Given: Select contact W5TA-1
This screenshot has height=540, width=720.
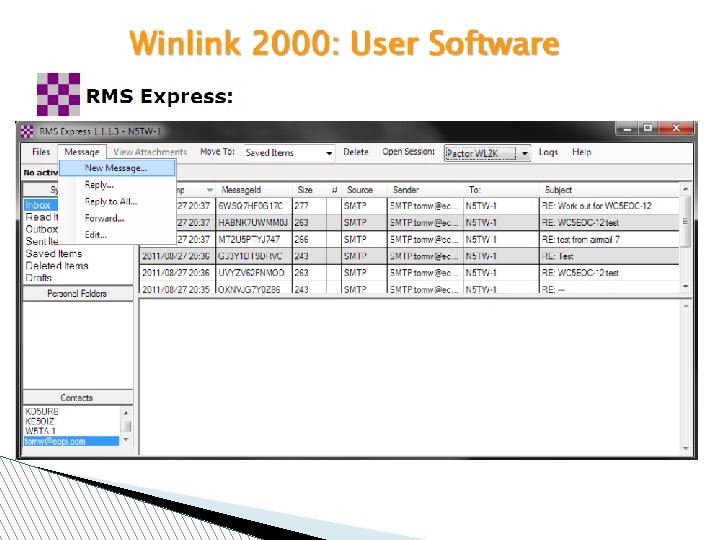Looking at the screenshot, I should [x=40, y=431].
